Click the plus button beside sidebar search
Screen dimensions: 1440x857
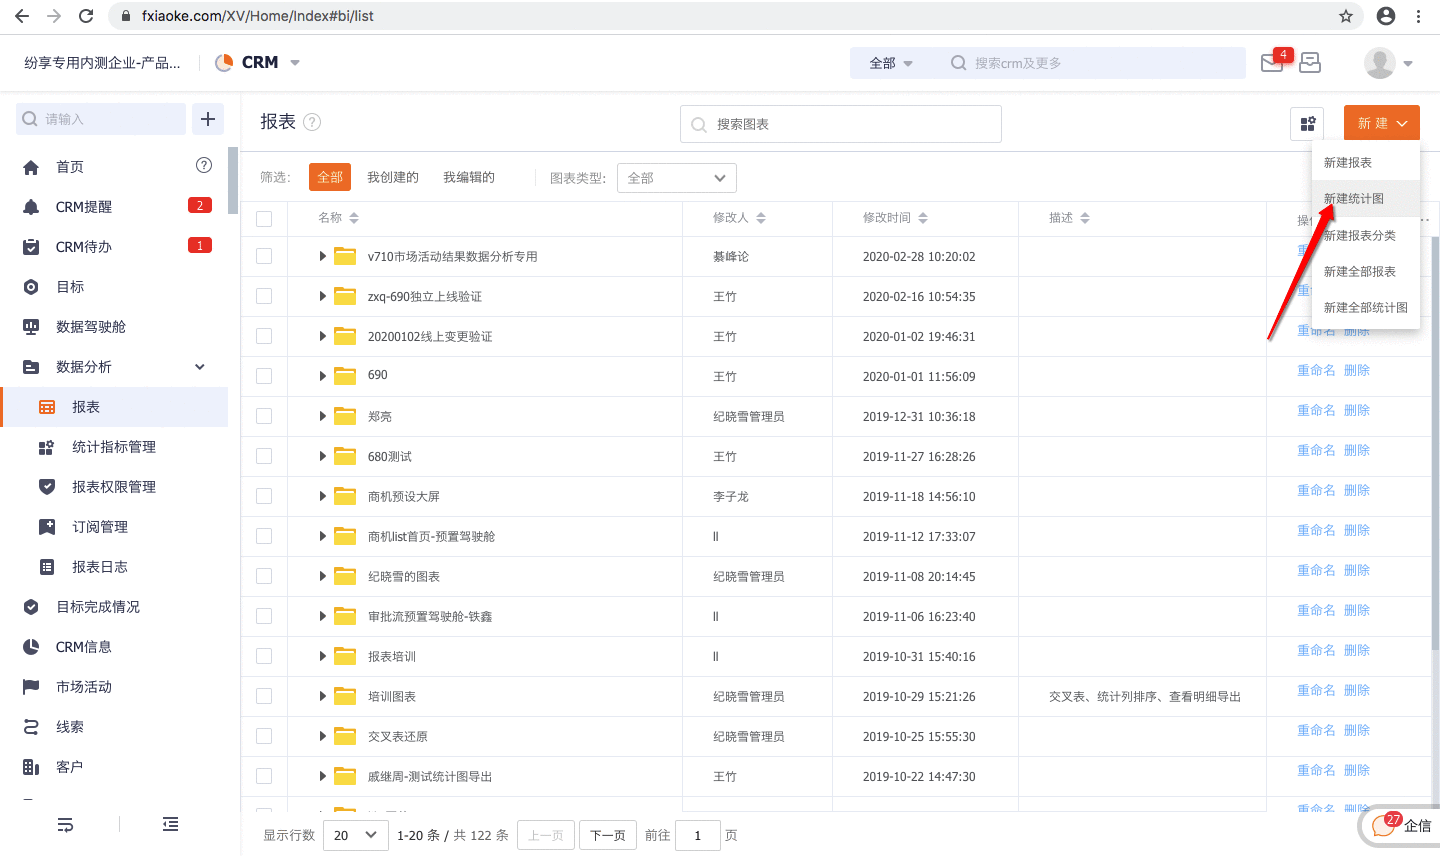(x=208, y=119)
